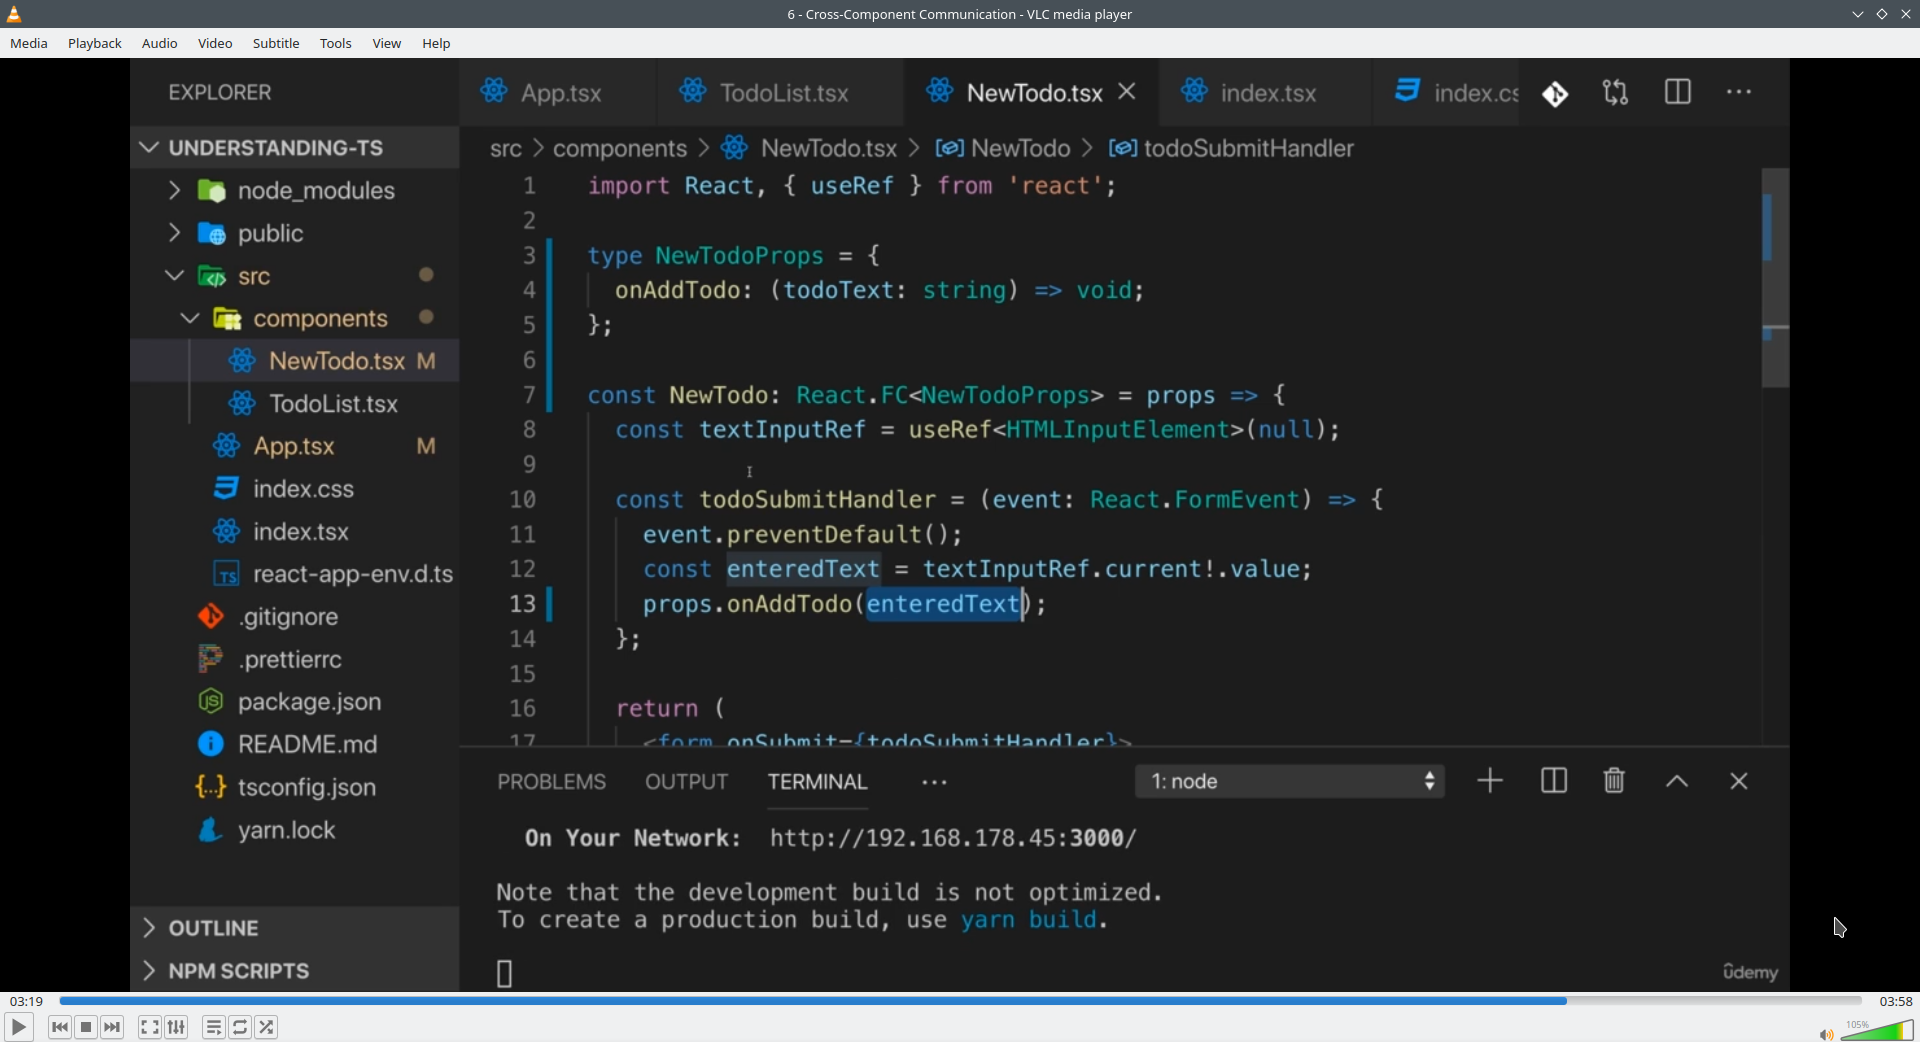This screenshot has height=1042, width=1920.
Task: Toggle fullscreen video mode
Action: click(x=150, y=1027)
